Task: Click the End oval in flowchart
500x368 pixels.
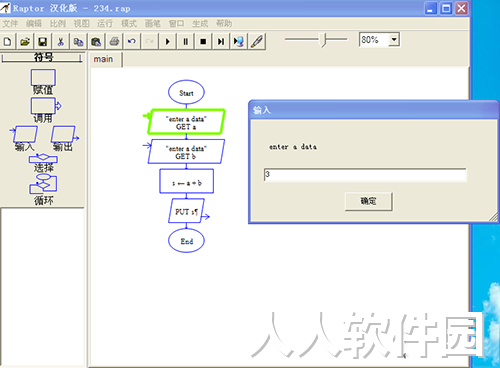Action: click(186, 241)
